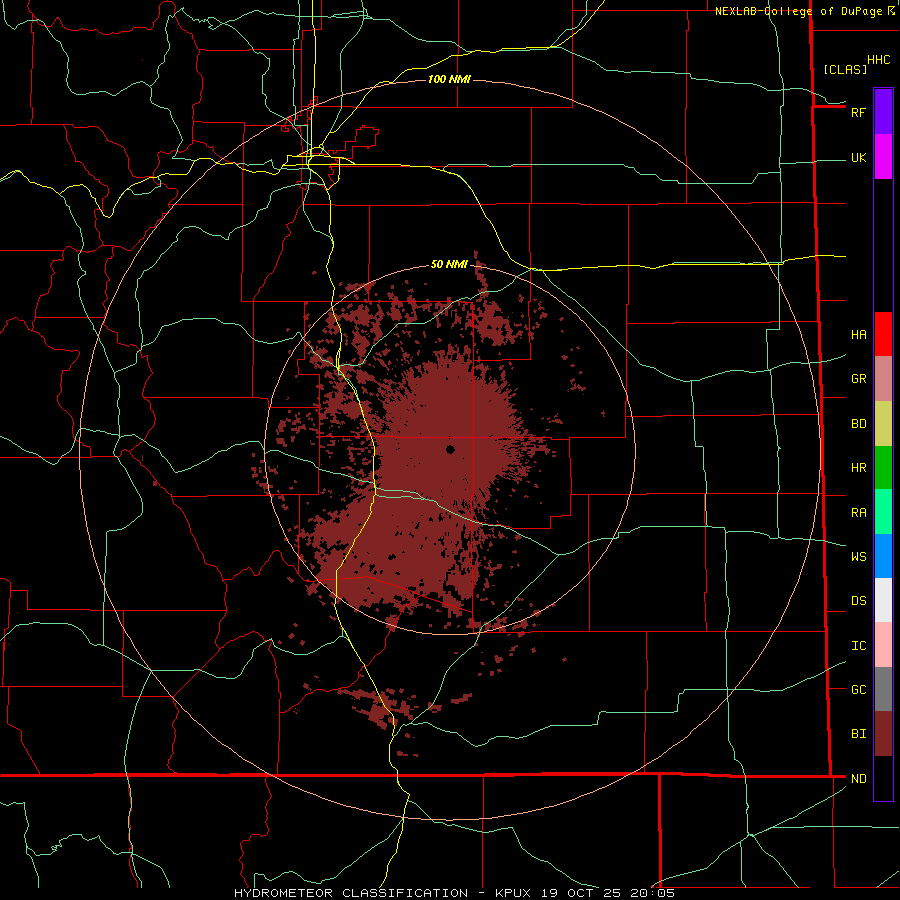900x900 pixels.
Task: Click the WS blue legend swatch
Action: pyautogui.click(x=883, y=556)
